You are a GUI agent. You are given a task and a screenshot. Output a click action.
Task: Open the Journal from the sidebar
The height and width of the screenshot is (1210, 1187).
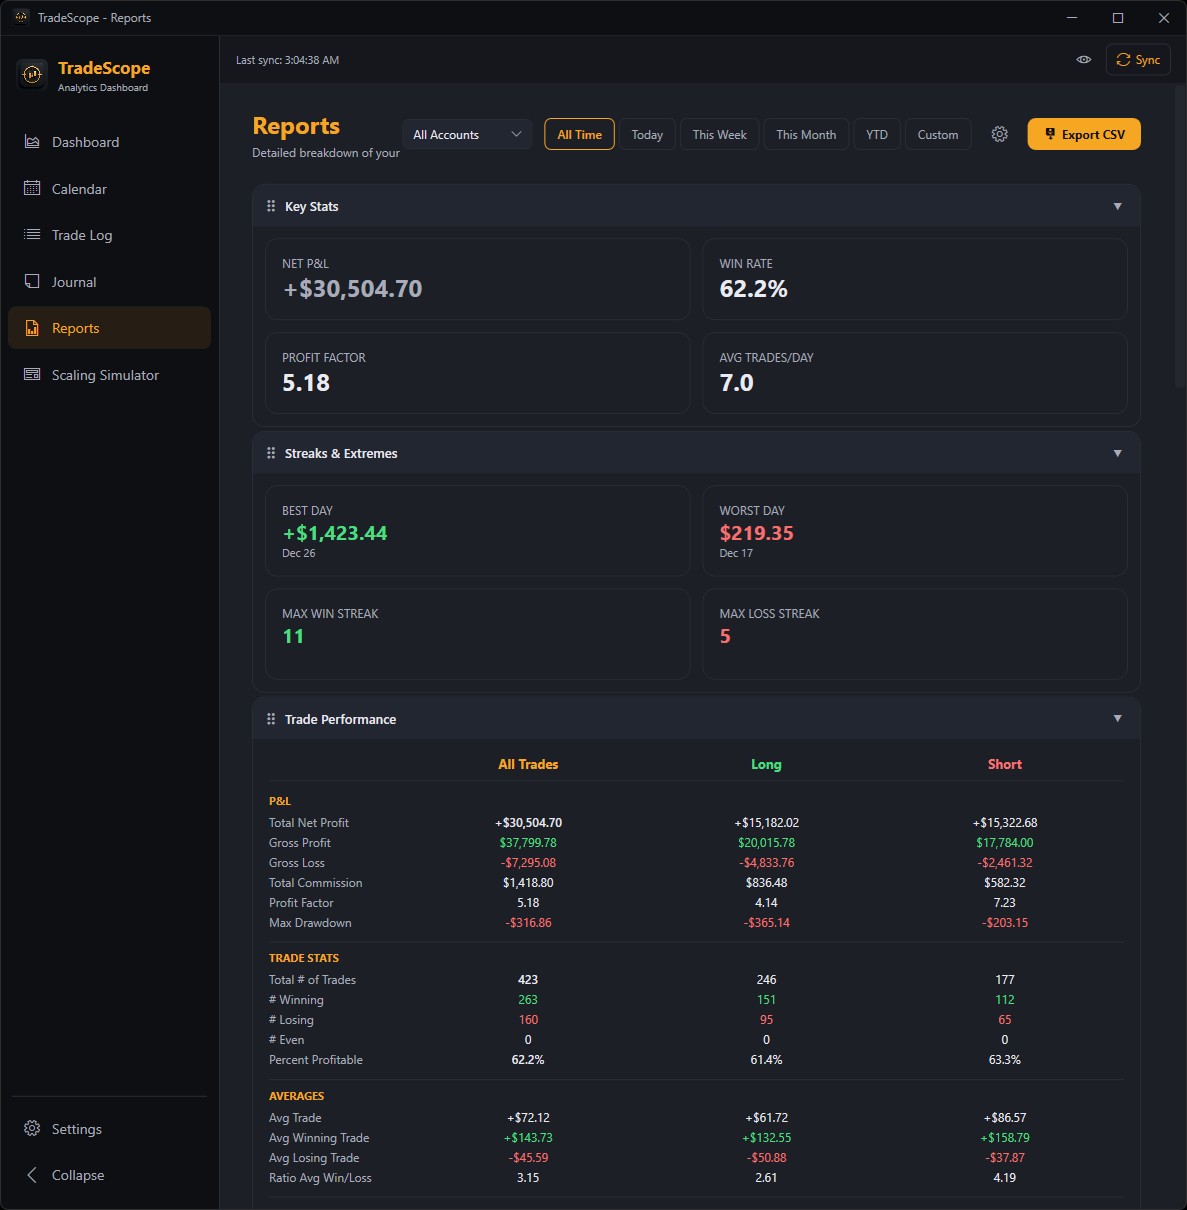(71, 281)
